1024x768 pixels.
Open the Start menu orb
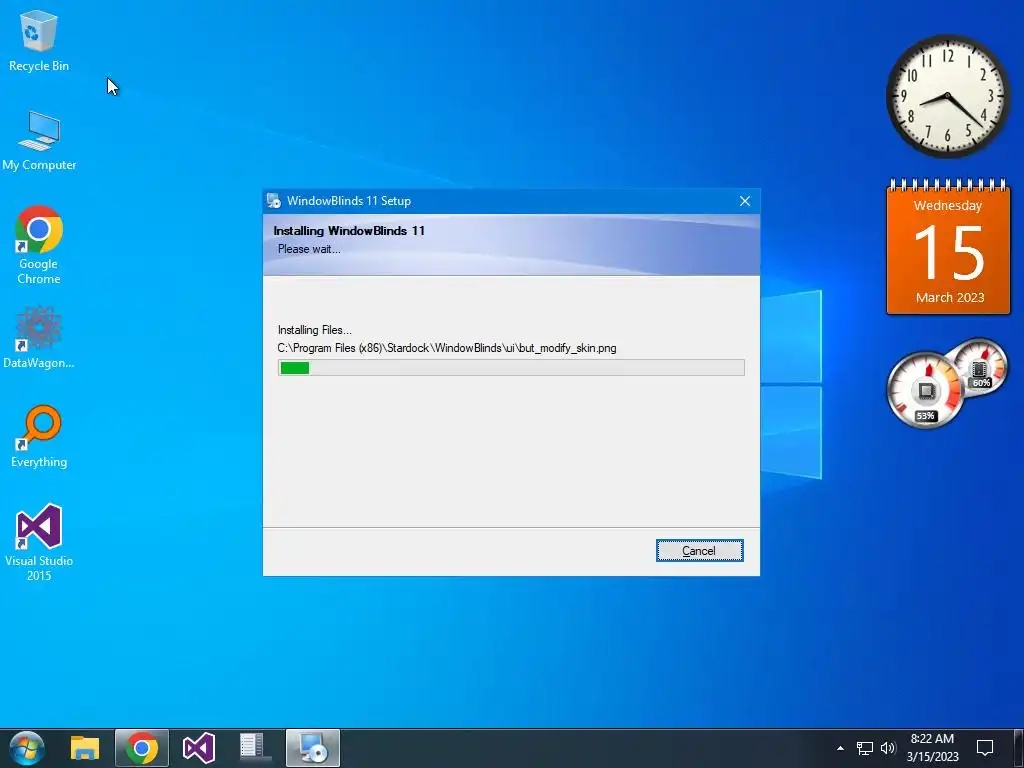27,748
